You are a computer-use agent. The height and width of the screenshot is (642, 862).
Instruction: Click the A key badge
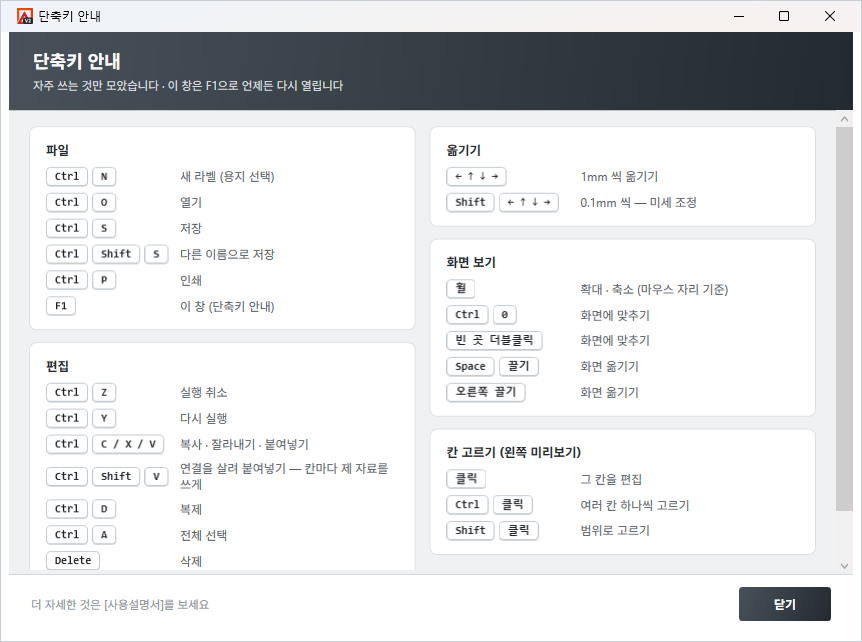click(x=104, y=535)
